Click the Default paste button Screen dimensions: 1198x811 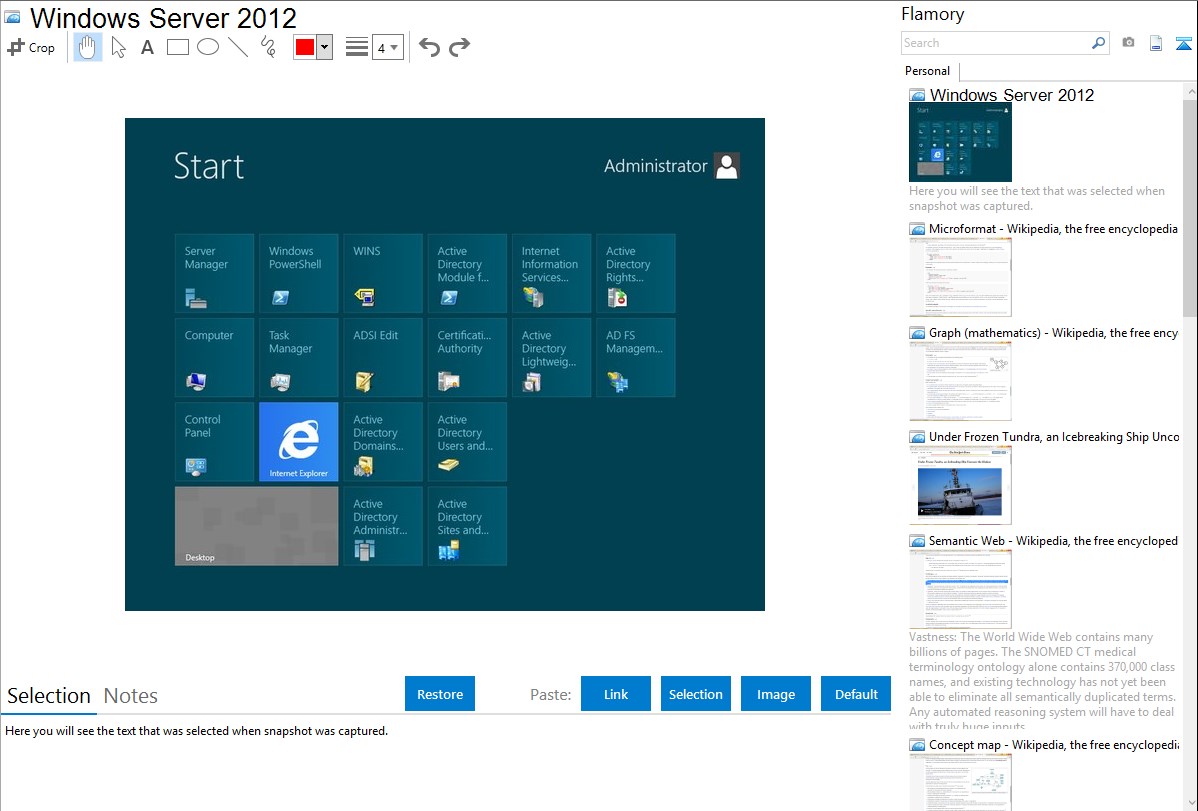[856, 694]
